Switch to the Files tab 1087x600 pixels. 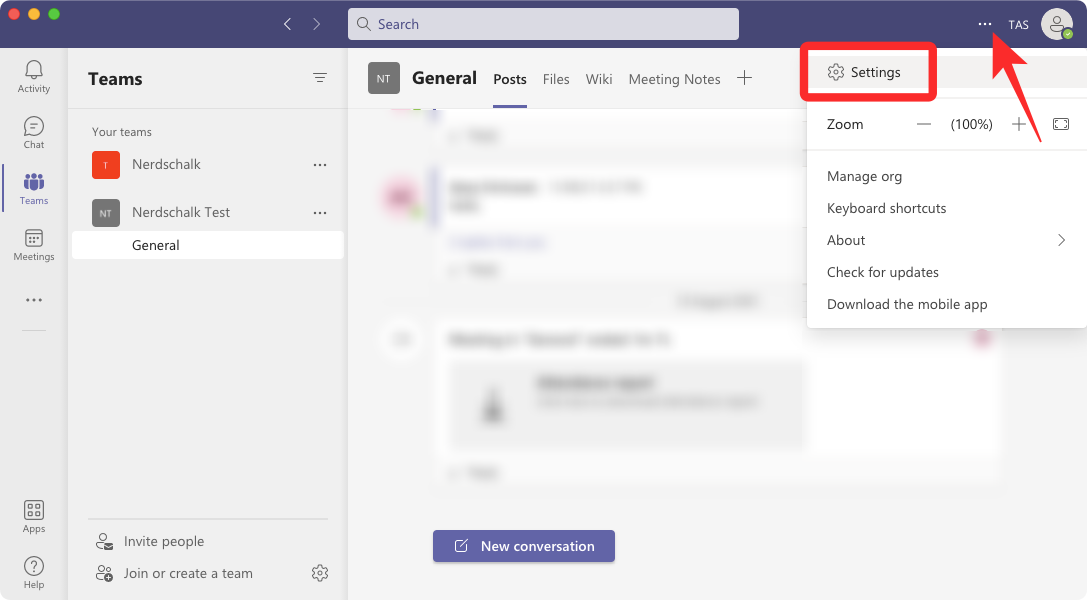point(556,79)
